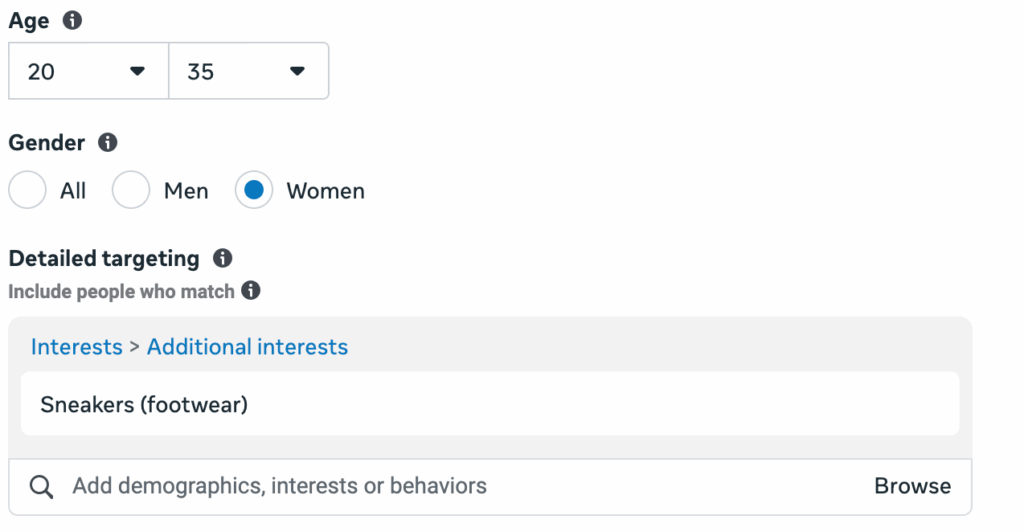Open the maximum age dropdown showing 35
The height and width of the screenshot is (532, 1024).
(248, 71)
